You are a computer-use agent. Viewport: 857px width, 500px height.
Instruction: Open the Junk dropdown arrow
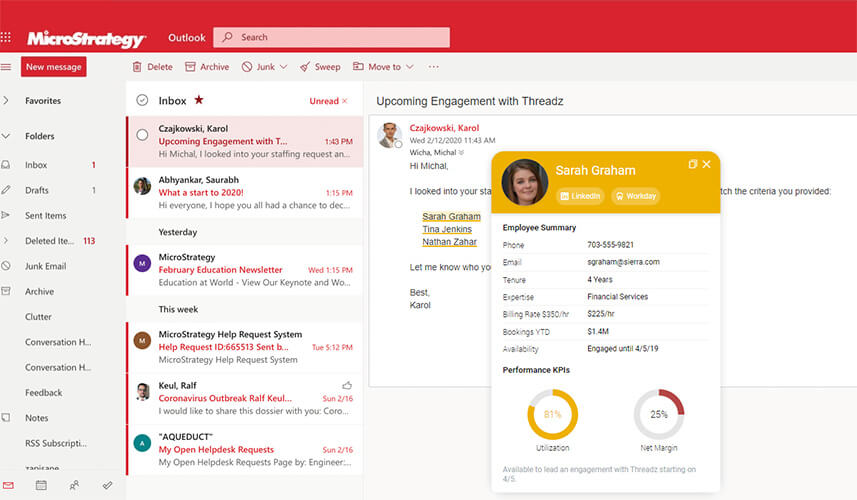click(x=284, y=67)
